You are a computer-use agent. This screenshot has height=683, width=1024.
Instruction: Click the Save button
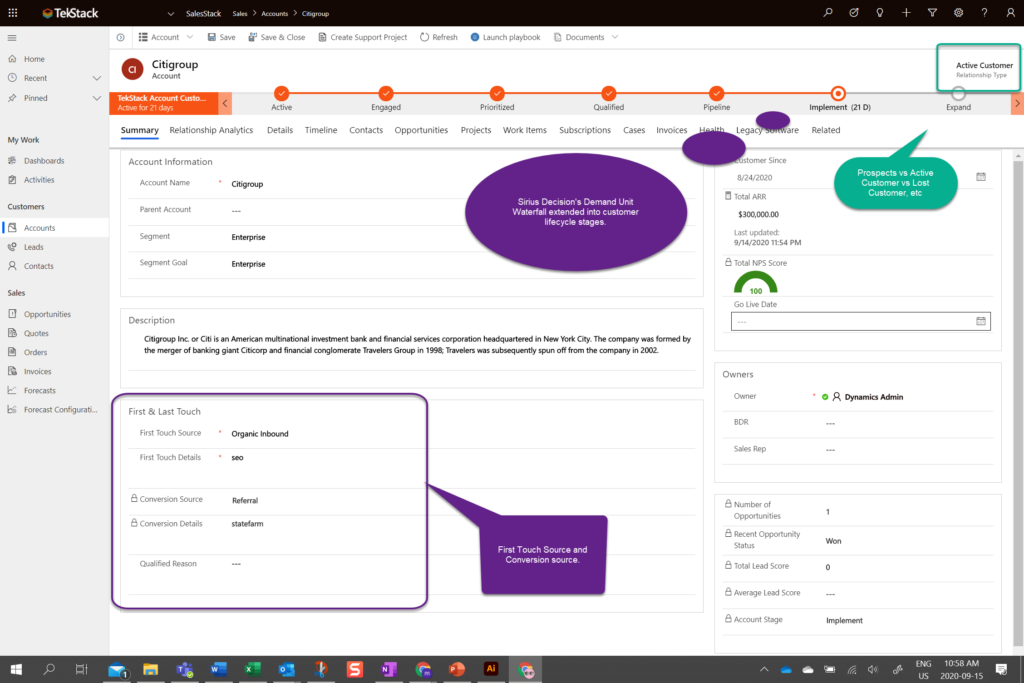point(221,37)
